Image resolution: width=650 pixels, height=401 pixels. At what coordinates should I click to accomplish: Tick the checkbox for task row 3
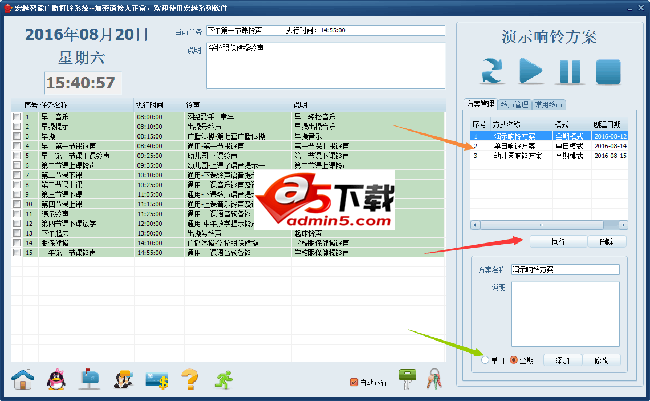click(x=17, y=136)
